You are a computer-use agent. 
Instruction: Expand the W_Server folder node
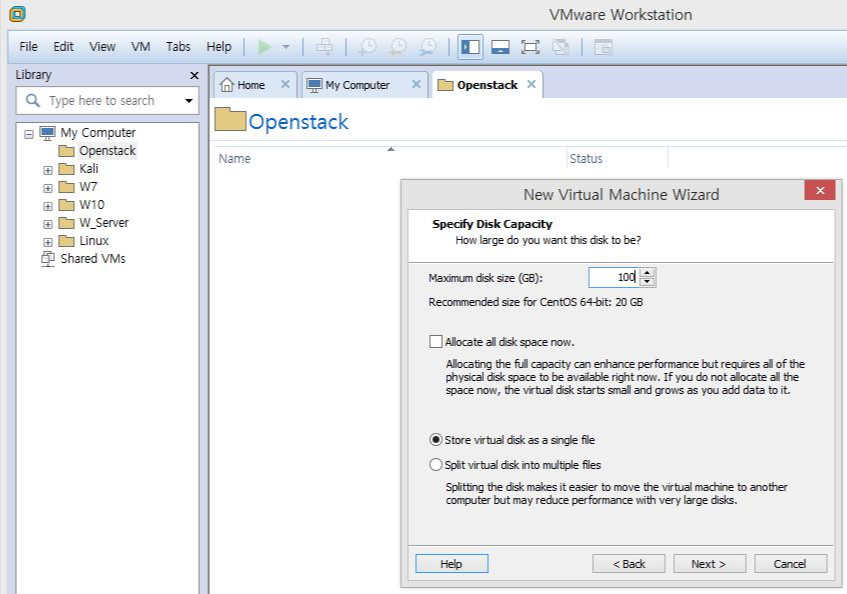click(x=48, y=224)
